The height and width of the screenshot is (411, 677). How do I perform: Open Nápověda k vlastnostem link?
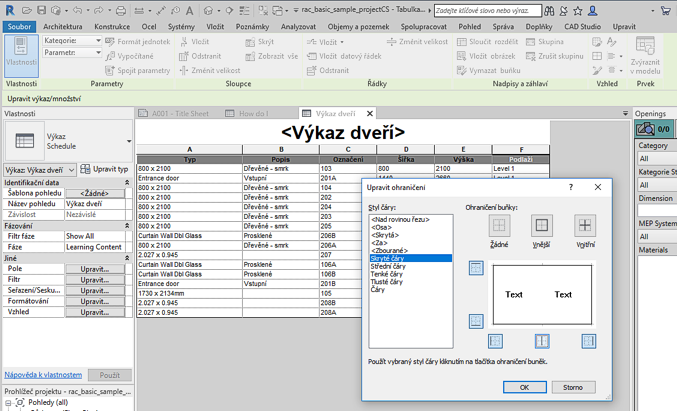(43, 375)
